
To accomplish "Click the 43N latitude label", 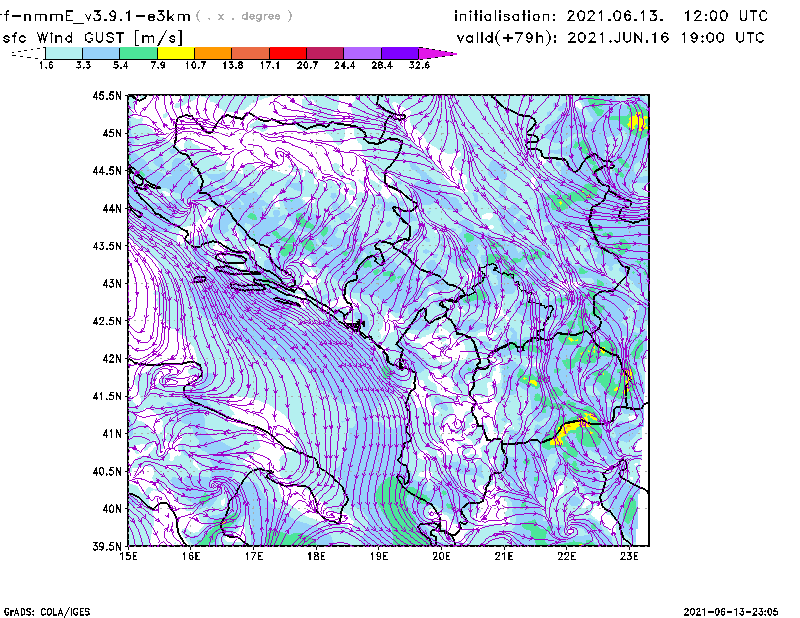I will pyautogui.click(x=112, y=283).
